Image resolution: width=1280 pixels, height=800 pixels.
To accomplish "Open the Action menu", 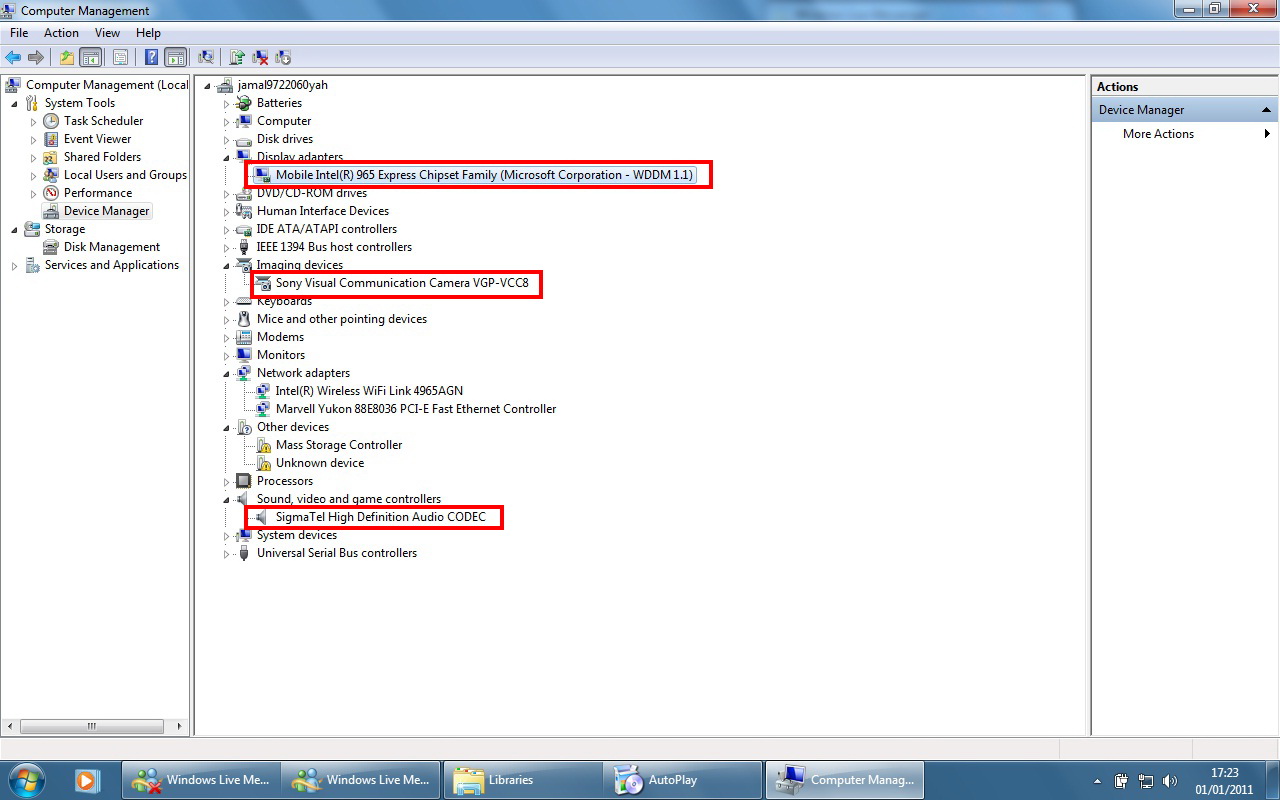I will tap(61, 33).
